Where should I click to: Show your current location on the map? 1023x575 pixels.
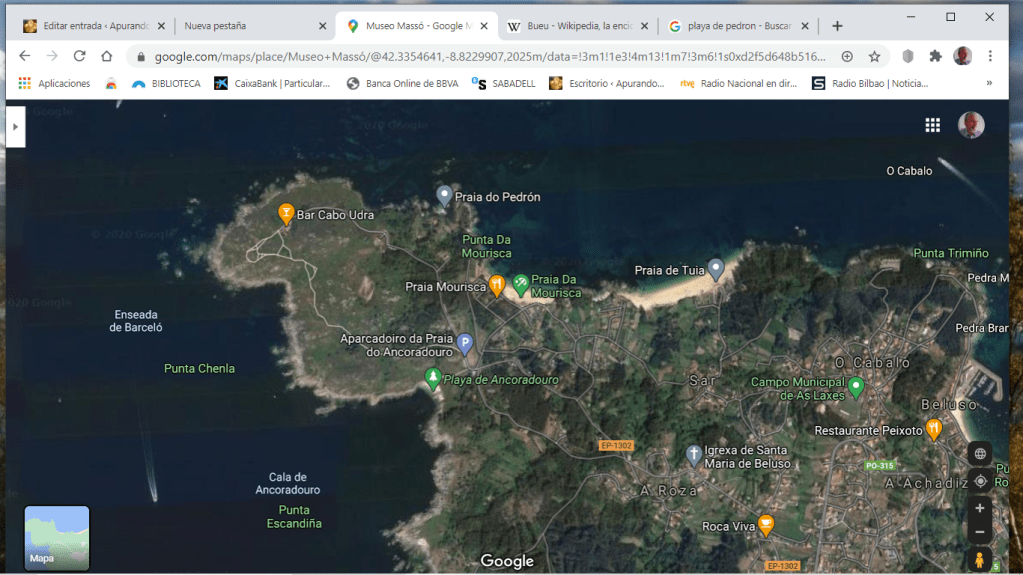coord(980,481)
